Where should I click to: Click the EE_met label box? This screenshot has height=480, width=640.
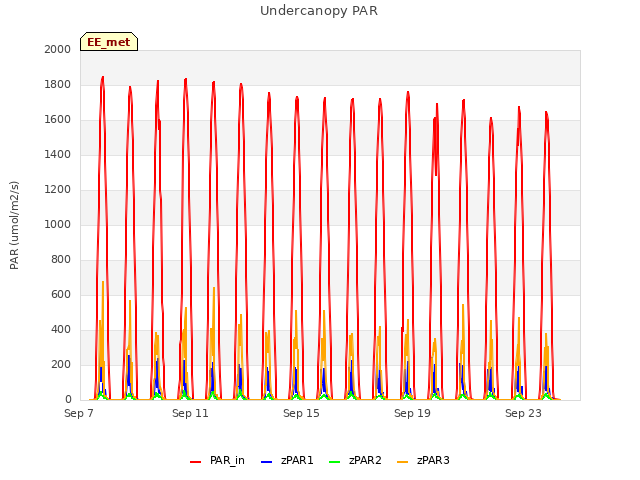click(109, 42)
